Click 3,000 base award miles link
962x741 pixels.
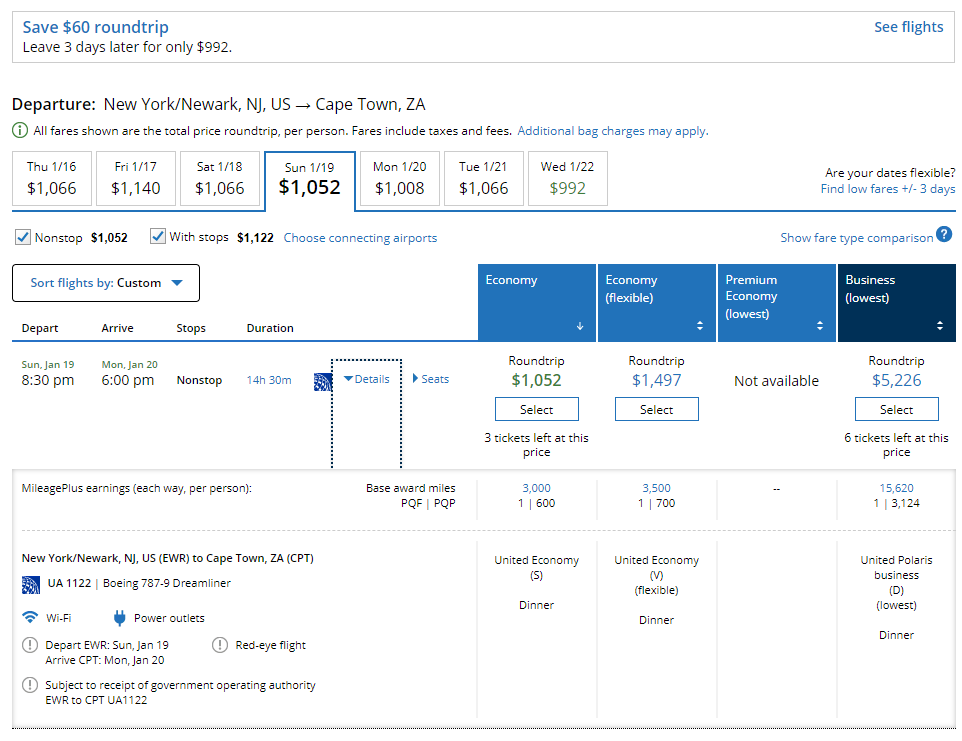[537, 488]
